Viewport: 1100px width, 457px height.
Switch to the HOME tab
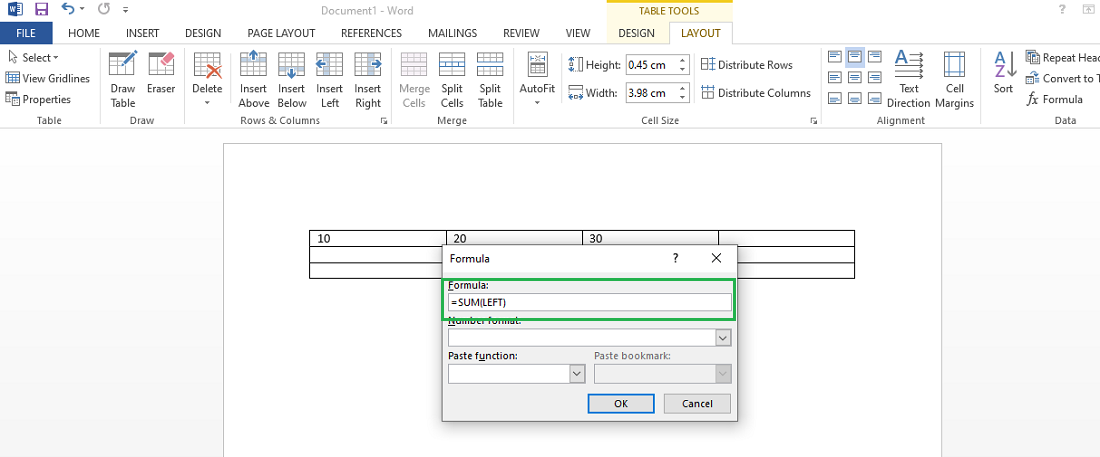tap(83, 33)
